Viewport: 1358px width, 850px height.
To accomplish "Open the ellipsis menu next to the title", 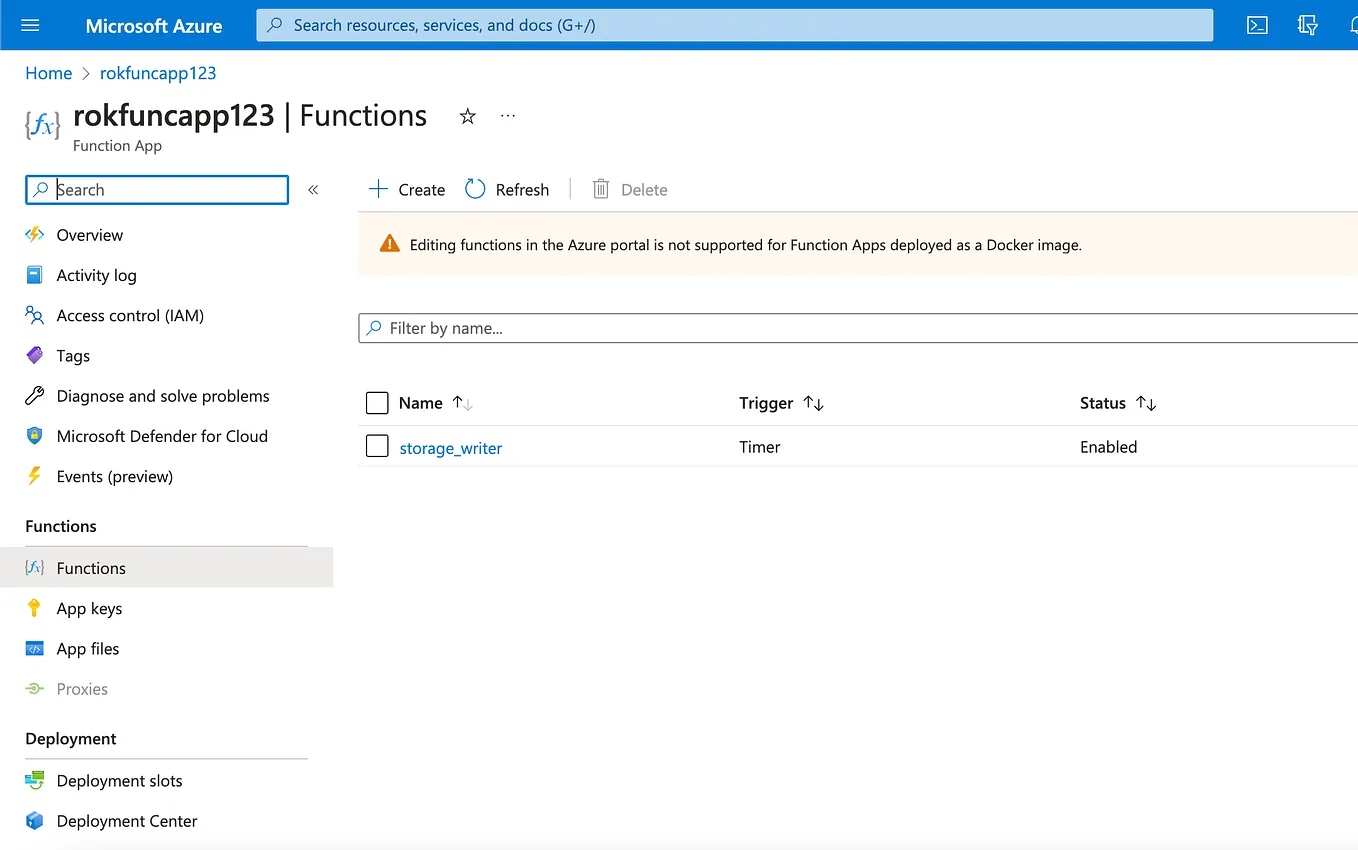I will click(x=507, y=116).
